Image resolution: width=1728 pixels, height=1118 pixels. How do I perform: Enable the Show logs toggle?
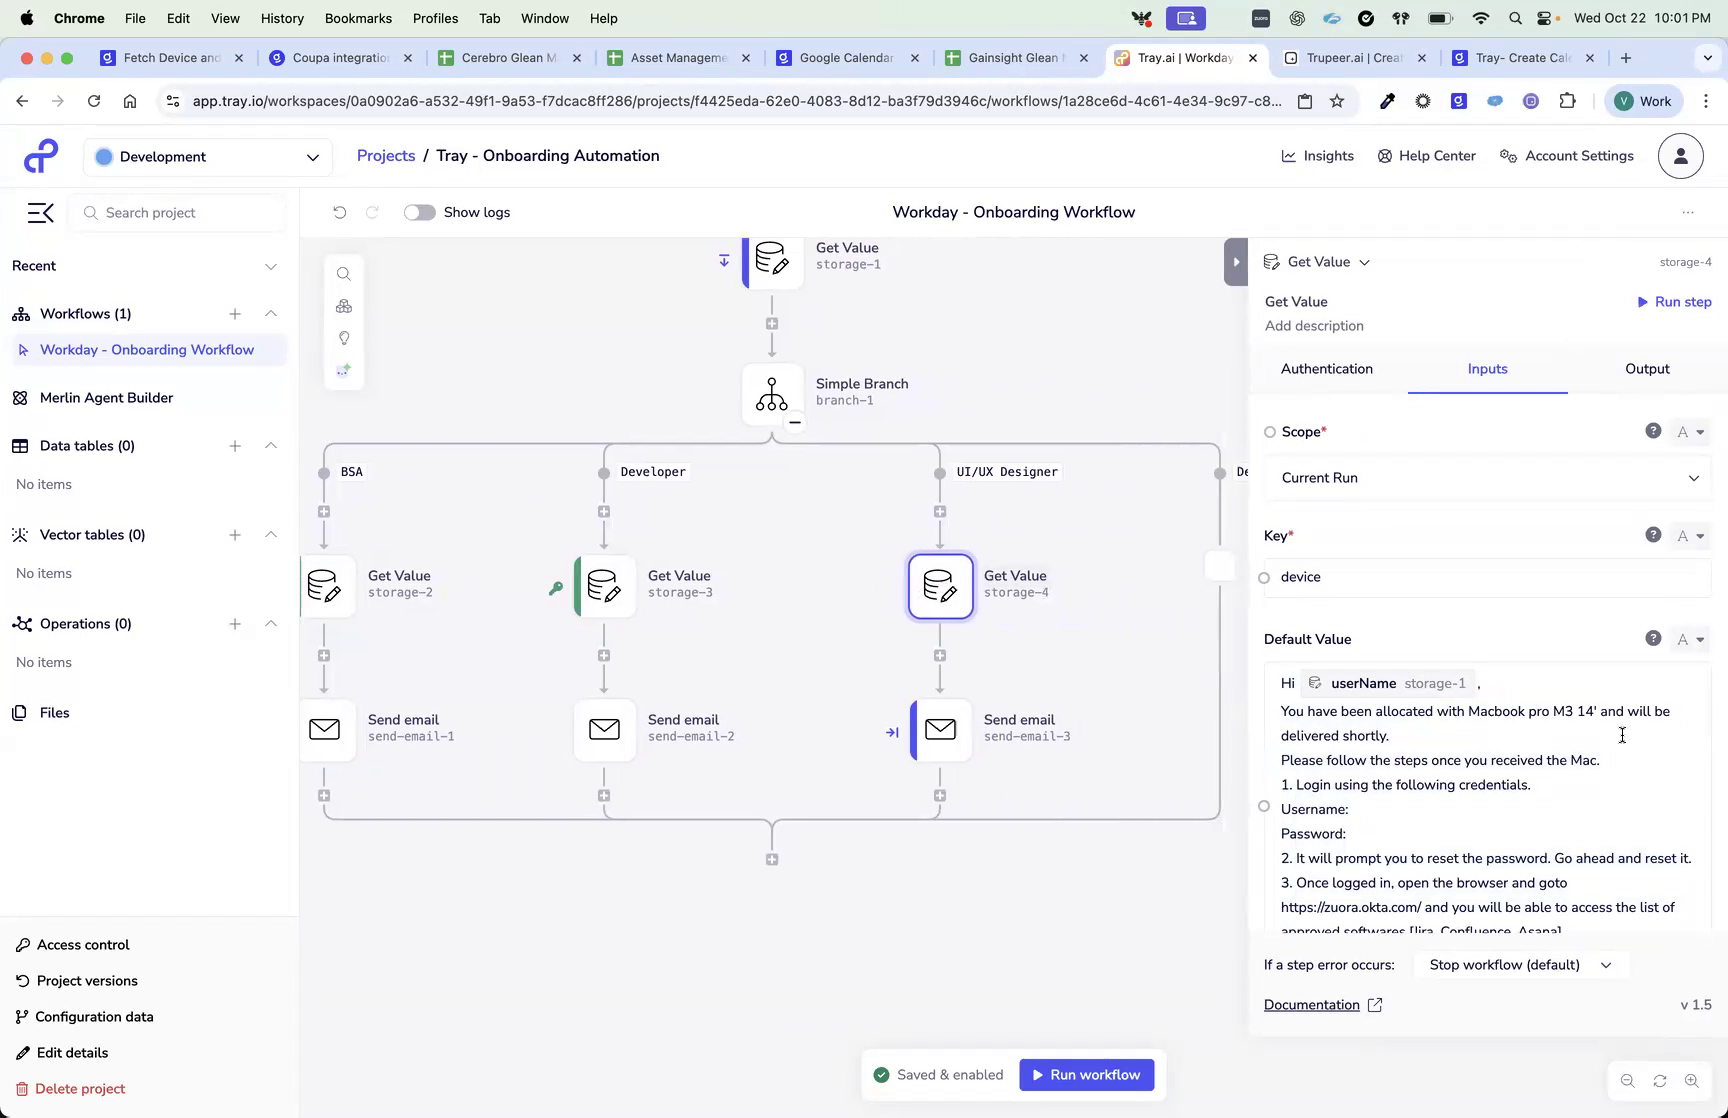[x=419, y=212]
